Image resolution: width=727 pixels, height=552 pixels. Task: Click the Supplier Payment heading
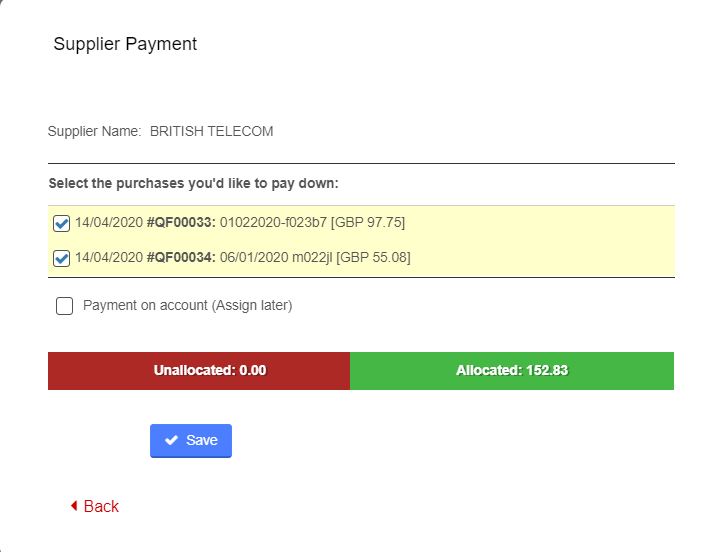click(125, 44)
